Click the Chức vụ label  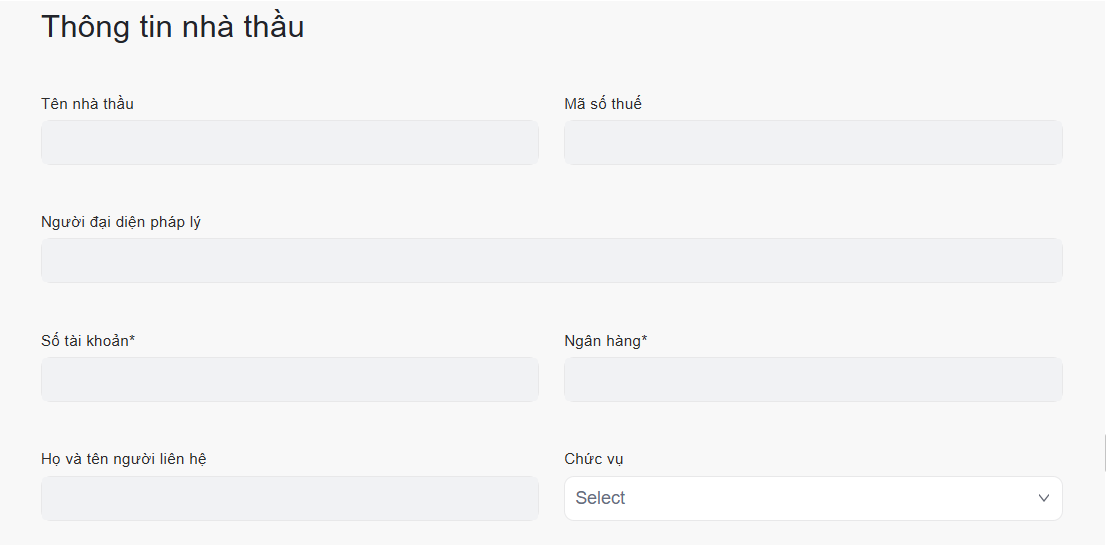[594, 459]
